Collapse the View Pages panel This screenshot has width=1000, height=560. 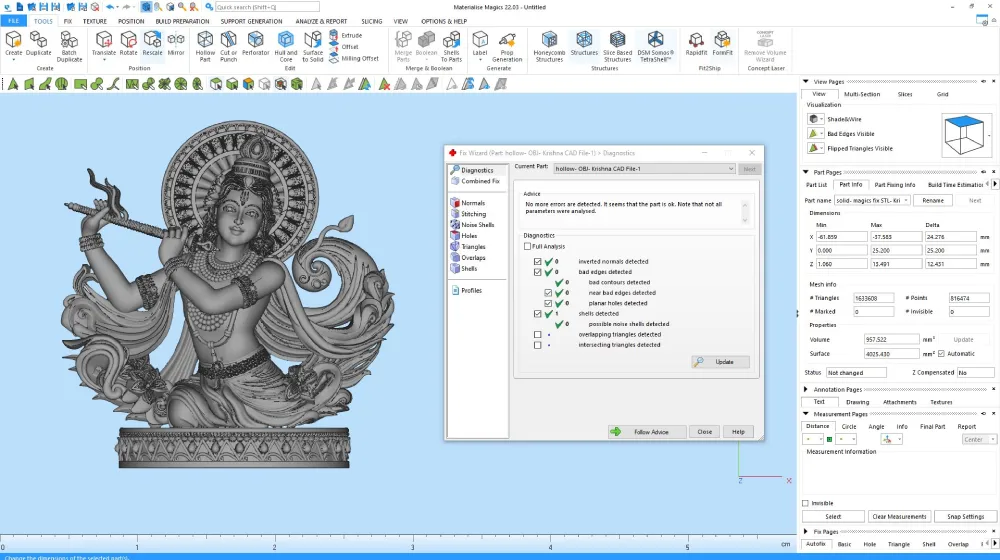pos(805,82)
